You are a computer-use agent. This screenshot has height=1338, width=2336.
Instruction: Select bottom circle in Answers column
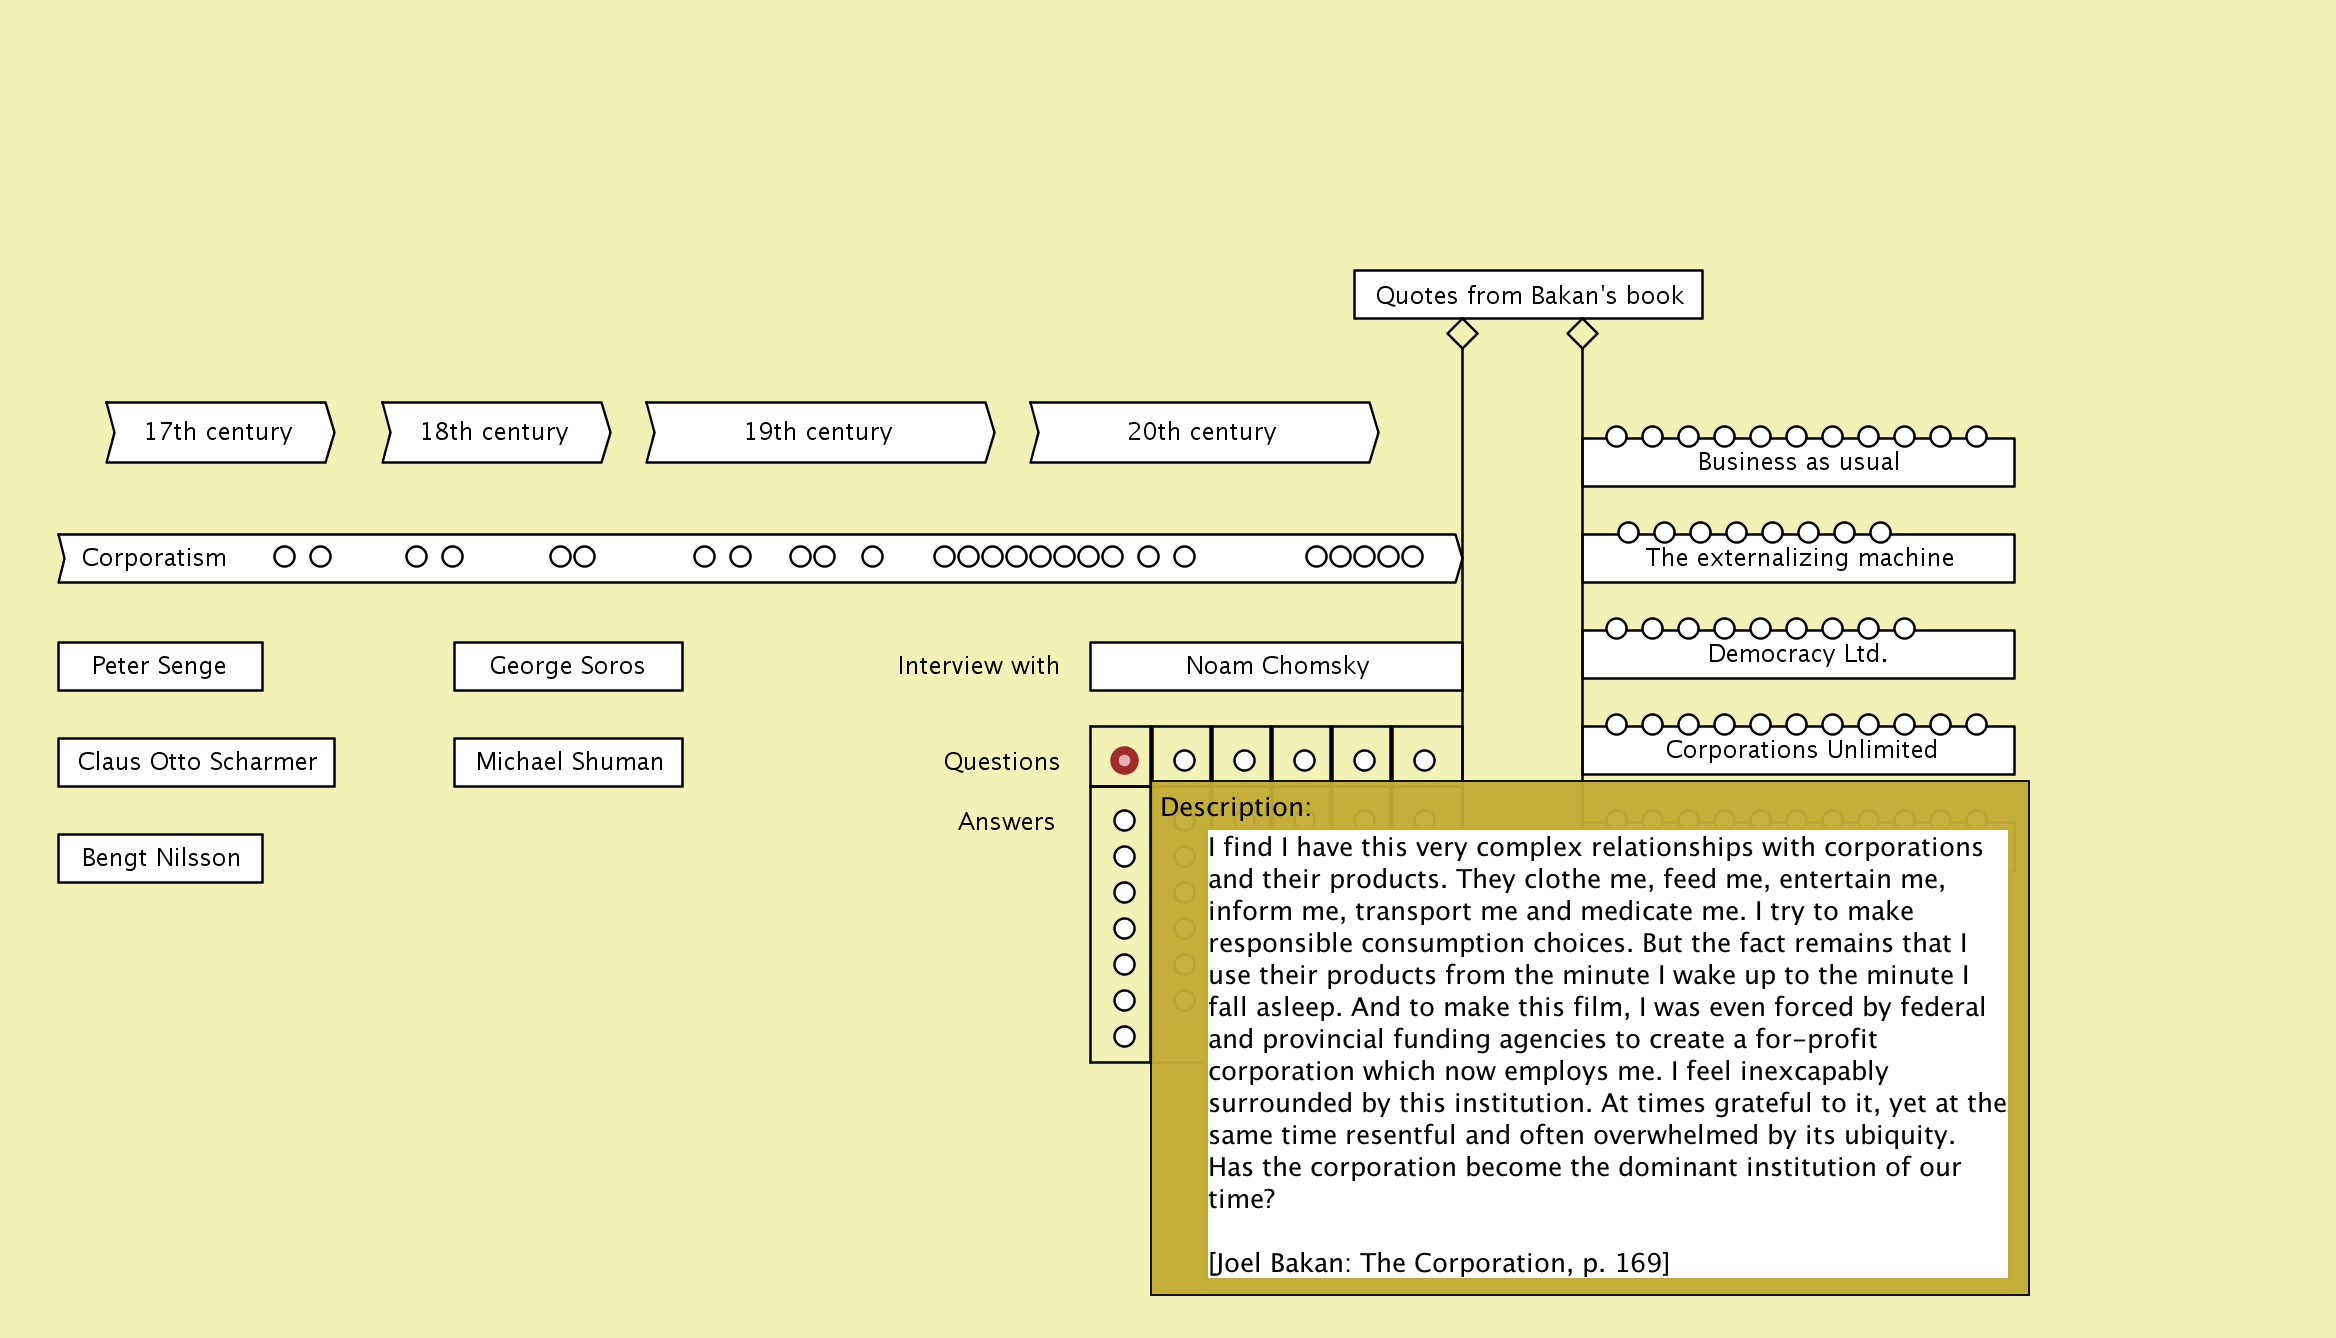coord(1124,1037)
